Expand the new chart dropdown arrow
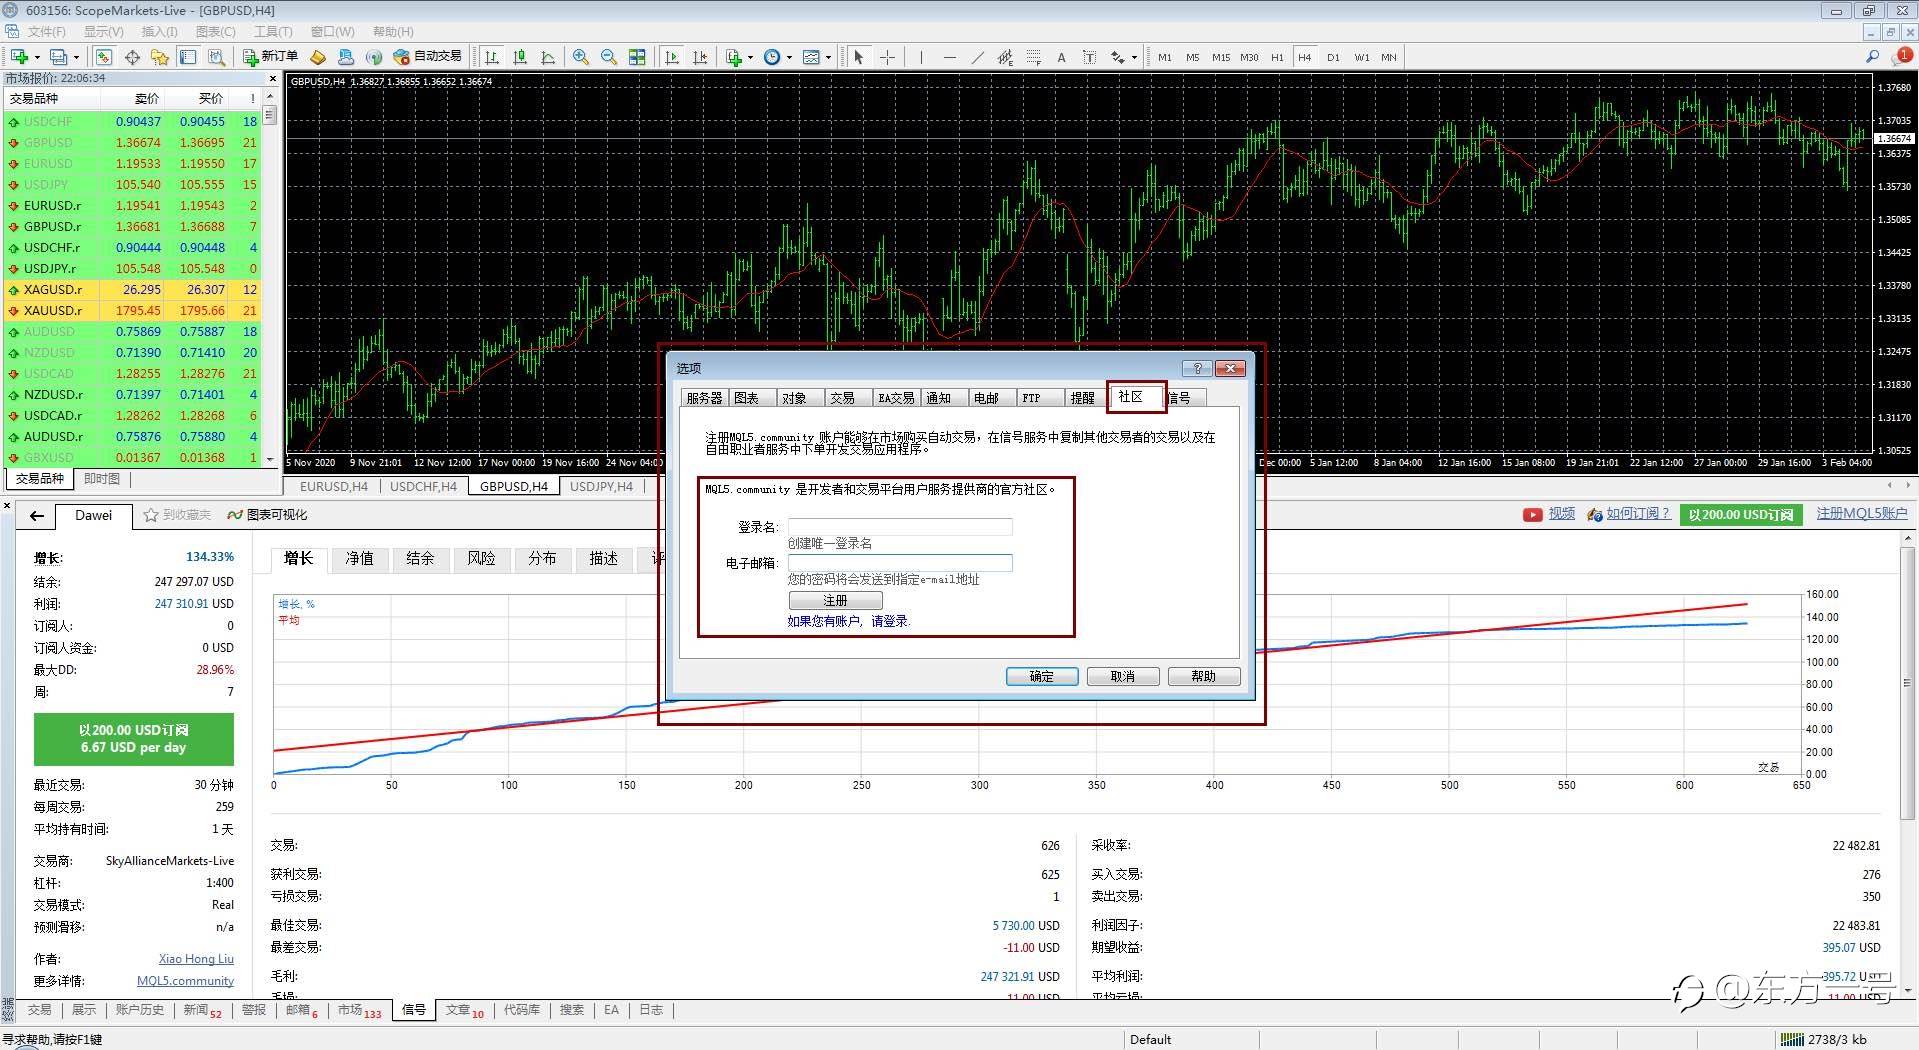Viewport: 1919px width, 1050px height. [37, 57]
